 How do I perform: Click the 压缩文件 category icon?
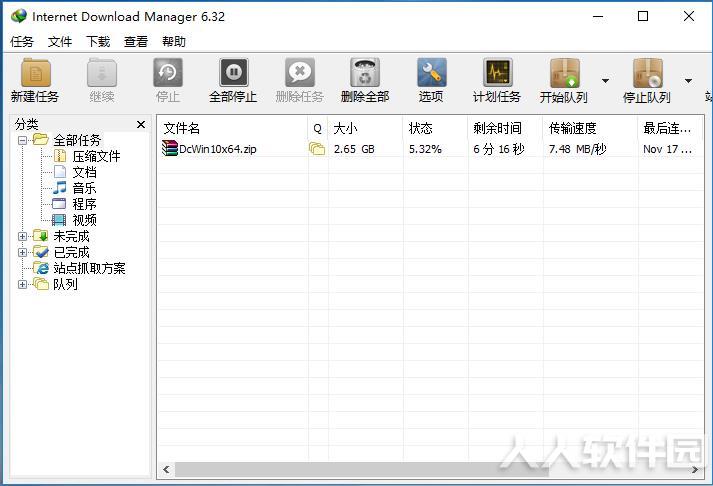click(x=60, y=156)
